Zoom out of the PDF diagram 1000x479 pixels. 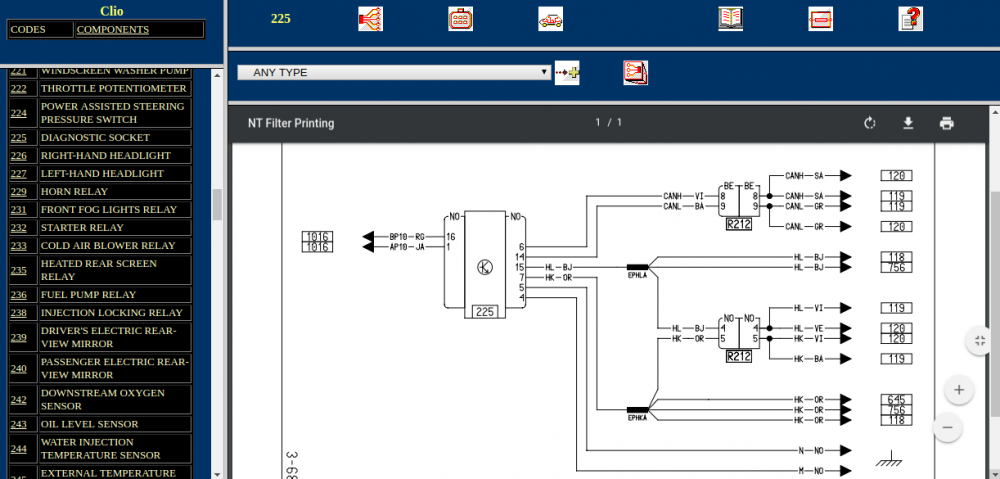(x=947, y=427)
